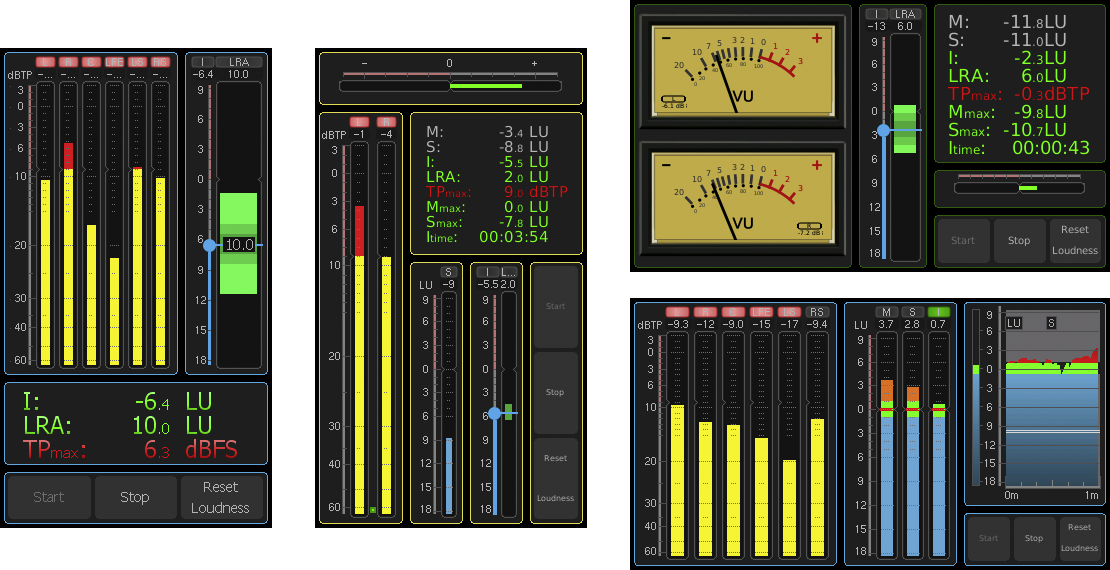
Task: Click Itime readout showing 00:00:43
Action: pyautogui.click(x=1018, y=148)
